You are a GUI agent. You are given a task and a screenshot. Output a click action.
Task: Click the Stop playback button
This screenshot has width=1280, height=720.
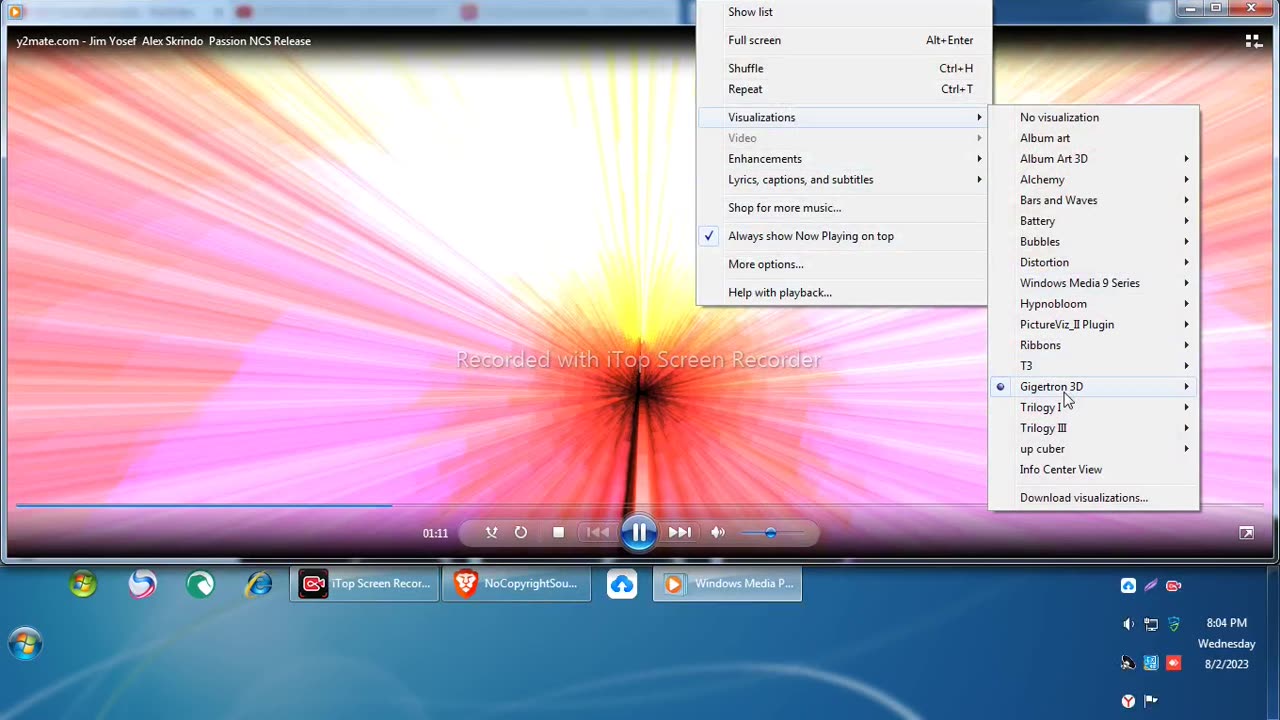(x=558, y=533)
